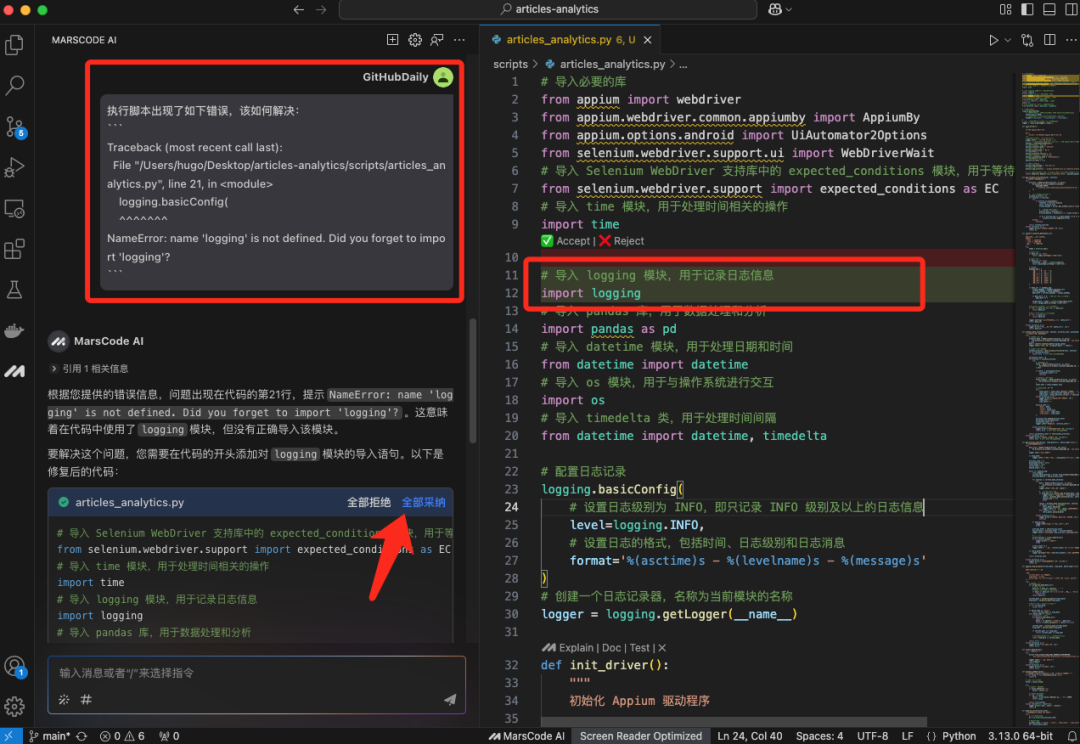Open MarsCode AI panel settings gear

[x=415, y=40]
